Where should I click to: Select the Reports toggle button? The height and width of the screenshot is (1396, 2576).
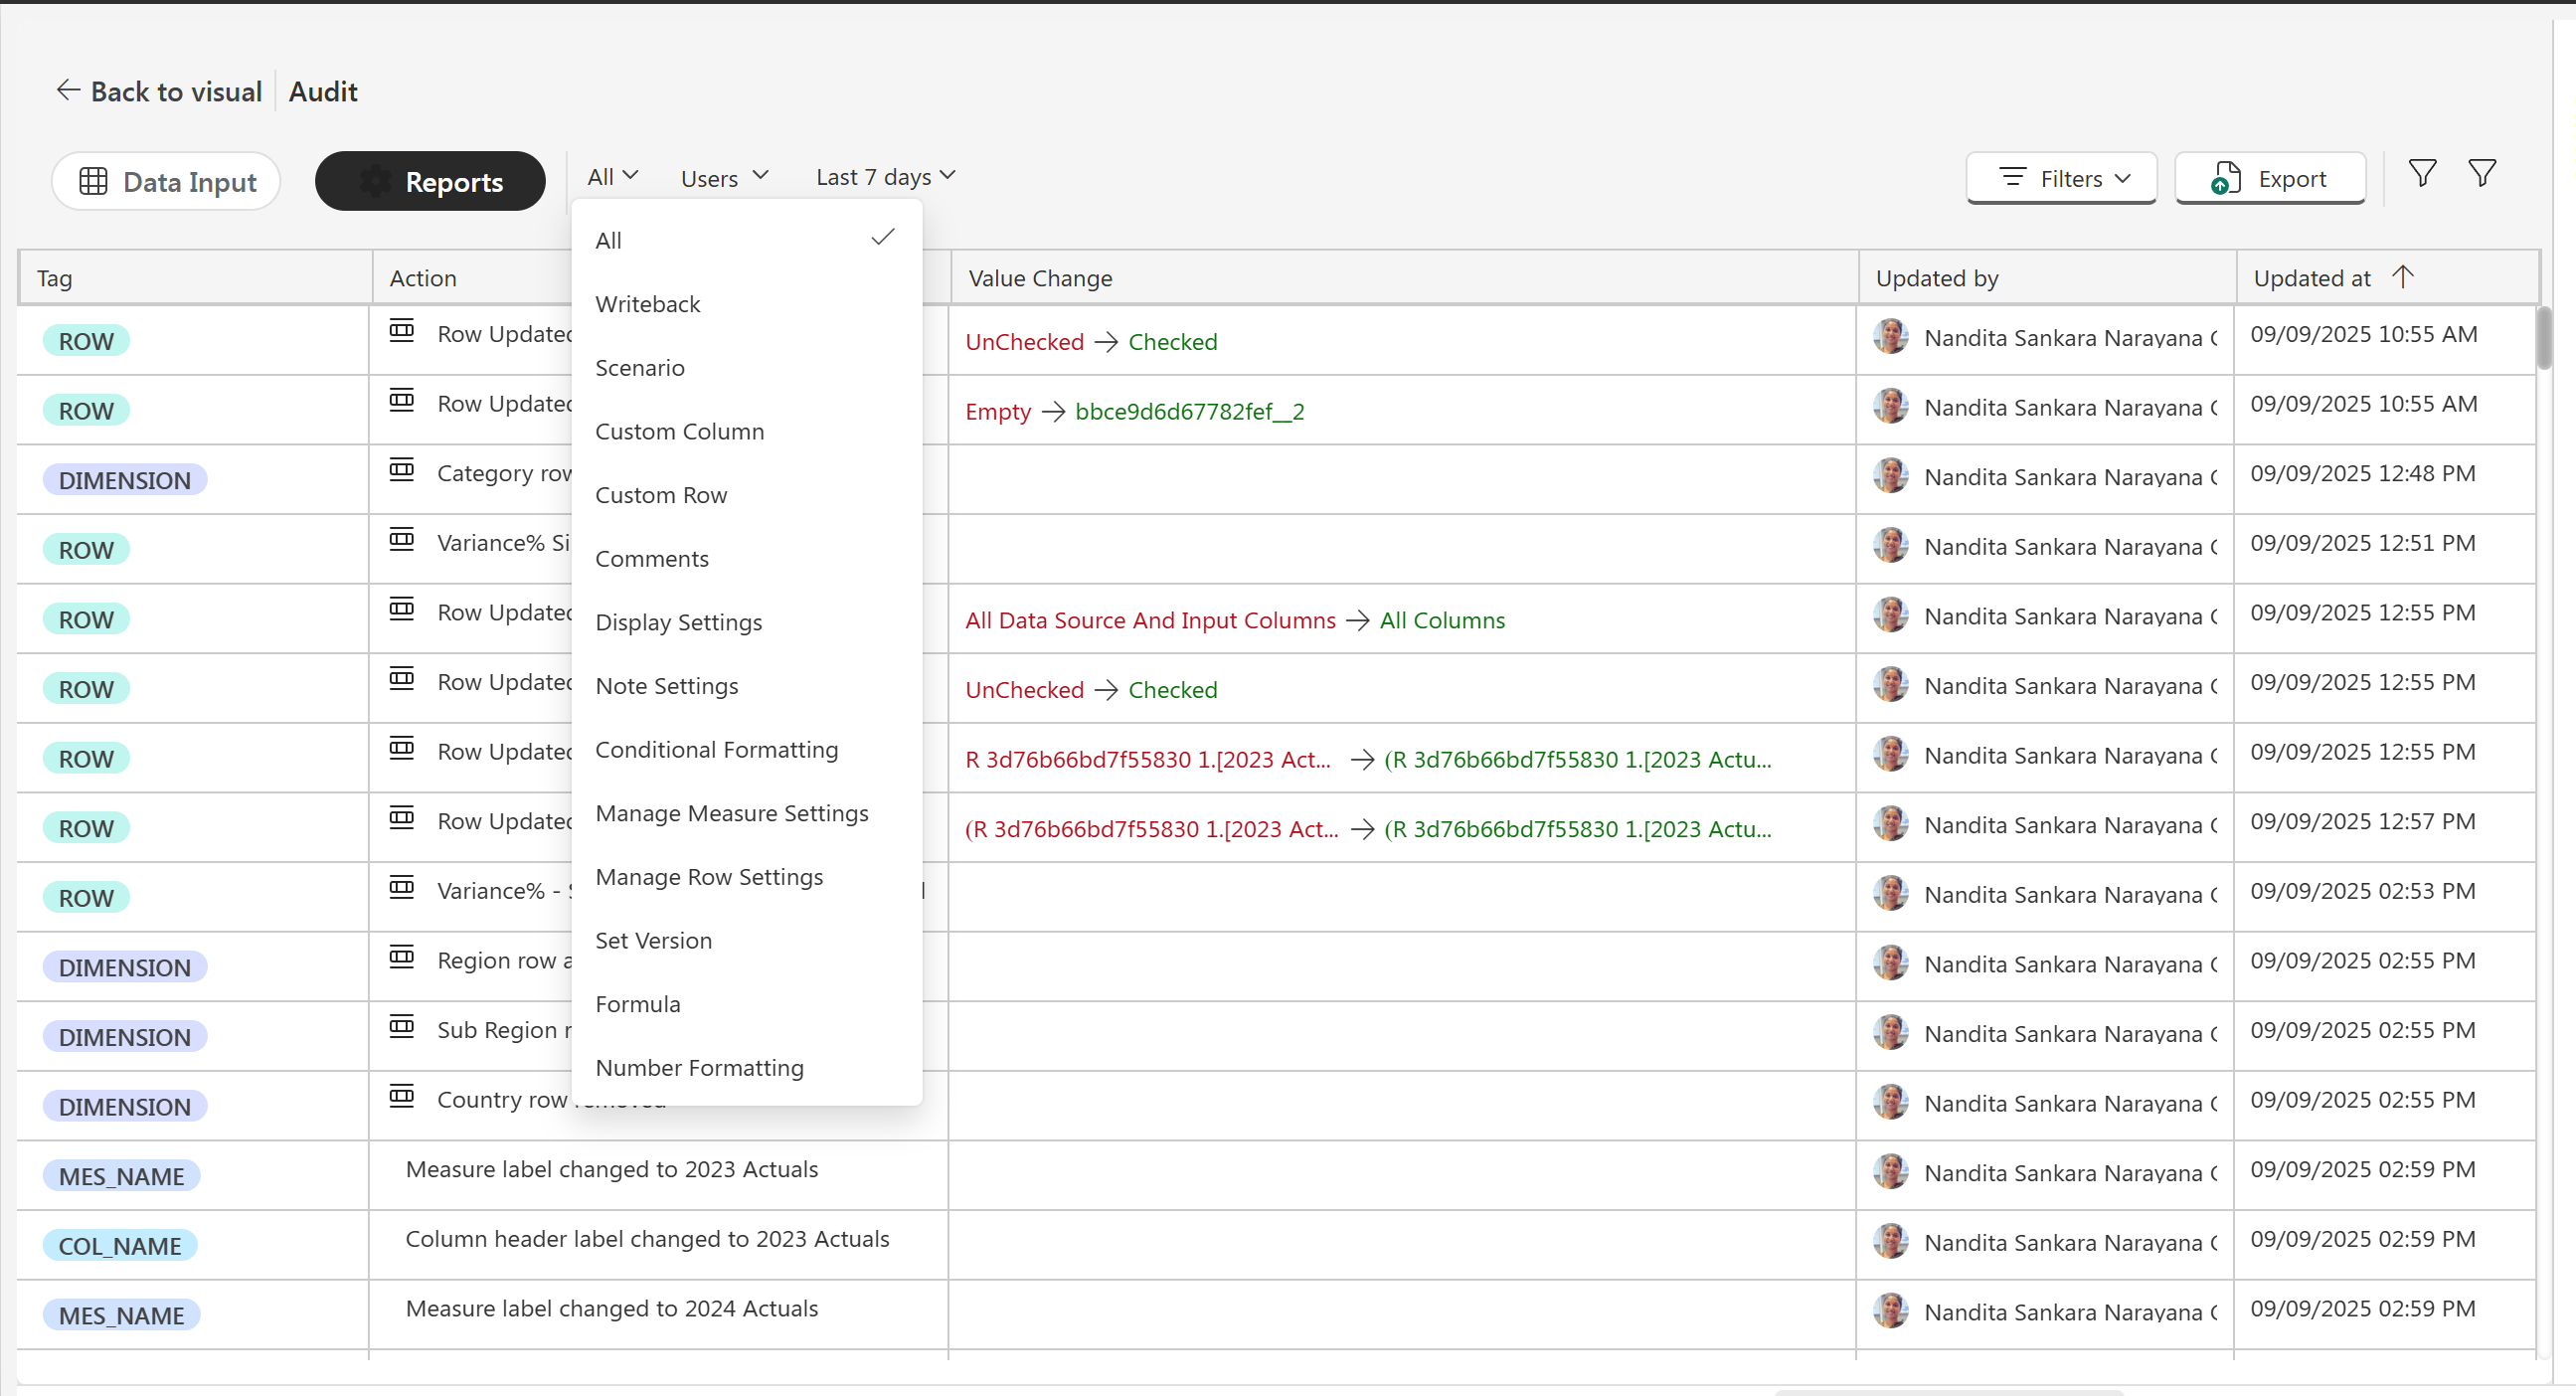(430, 182)
